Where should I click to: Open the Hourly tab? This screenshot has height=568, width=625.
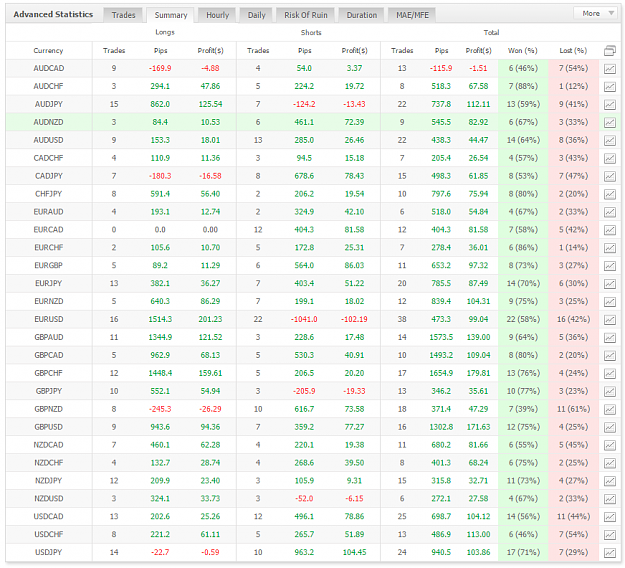pyautogui.click(x=217, y=15)
